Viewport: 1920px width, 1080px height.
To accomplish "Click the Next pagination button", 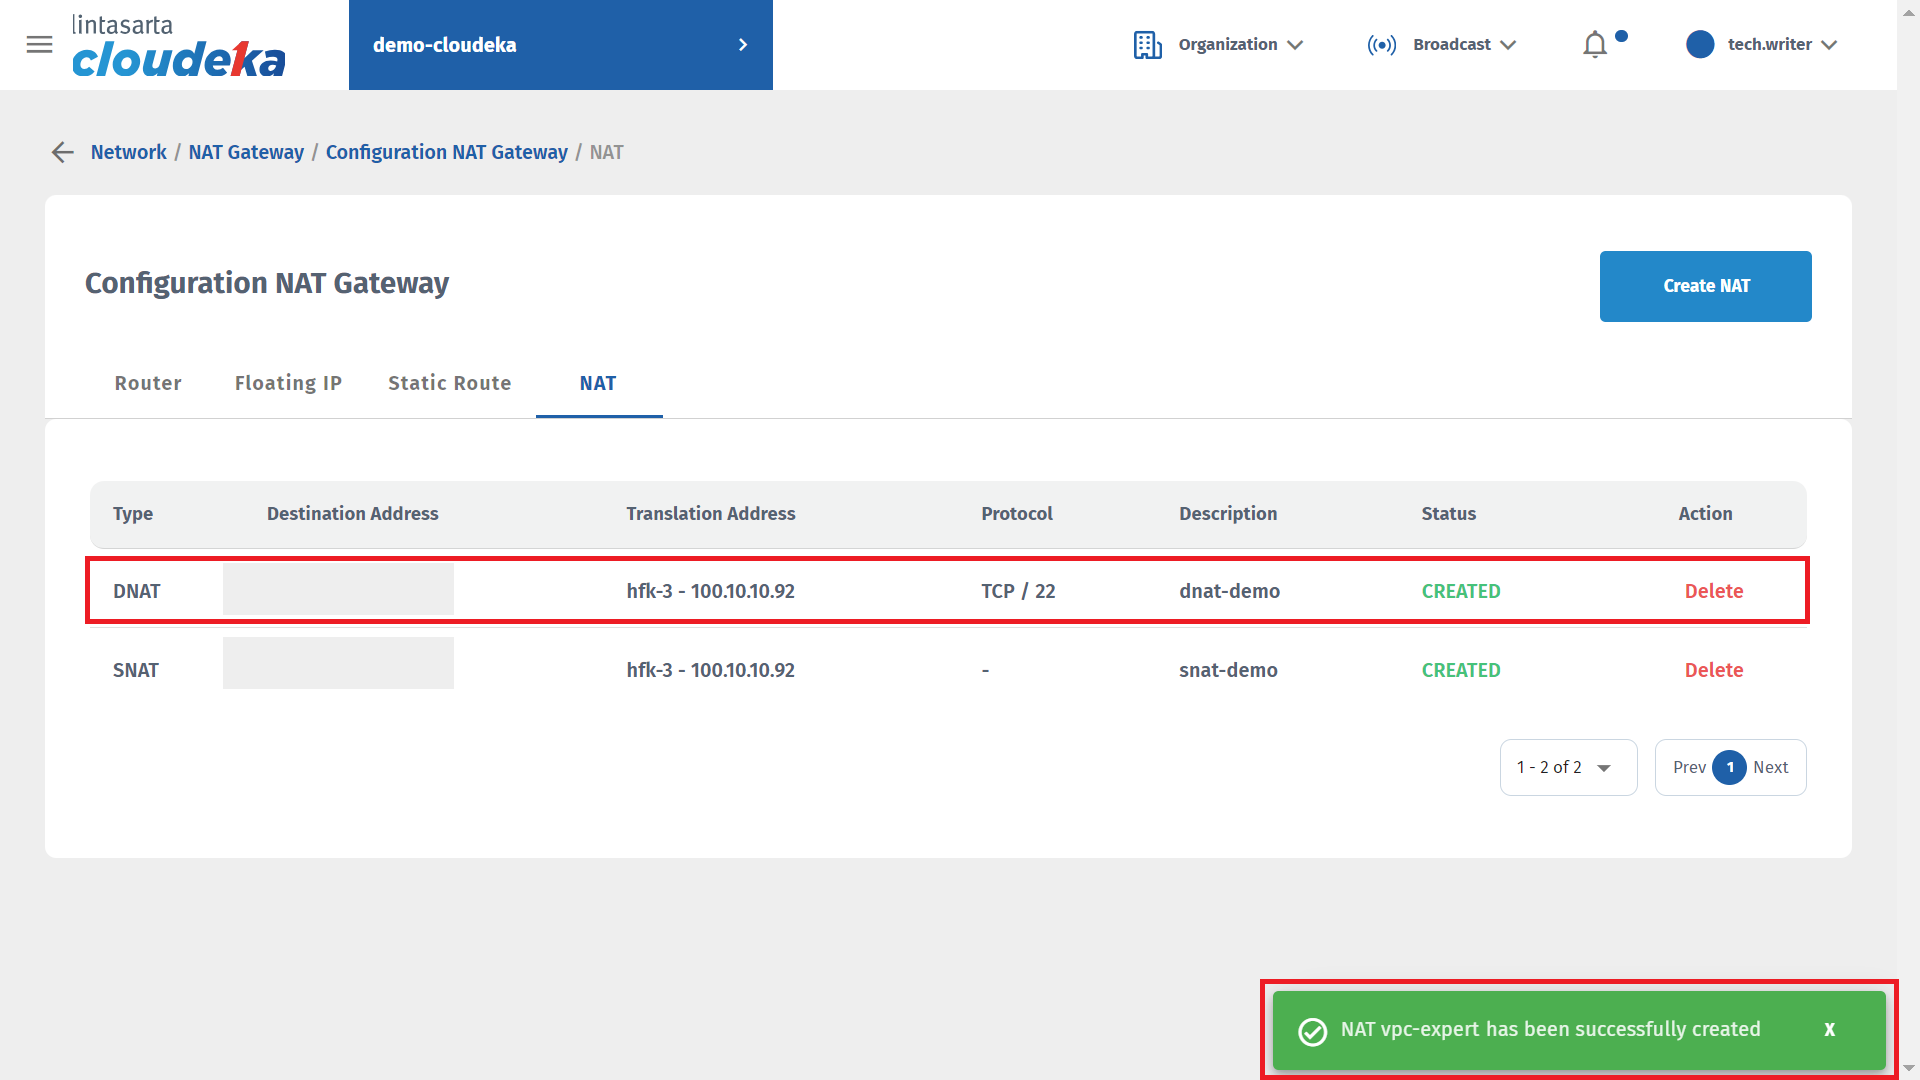I will coord(1770,767).
